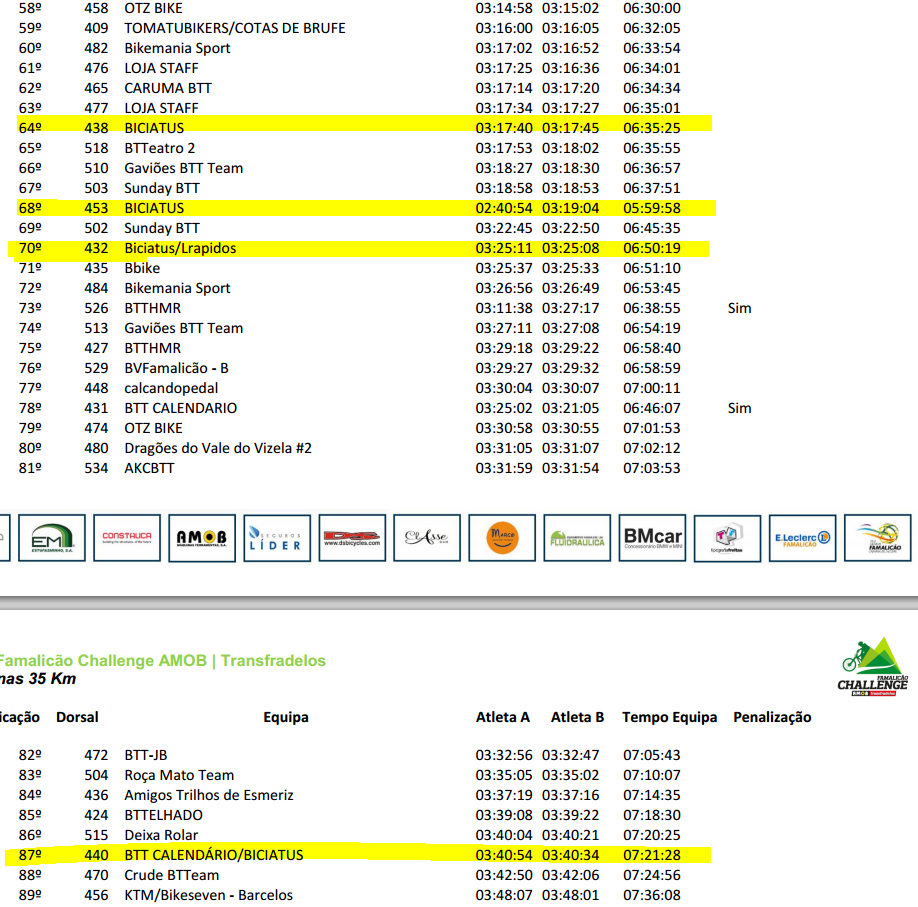Click the EM Estufasminho sponsor logo

52,538
